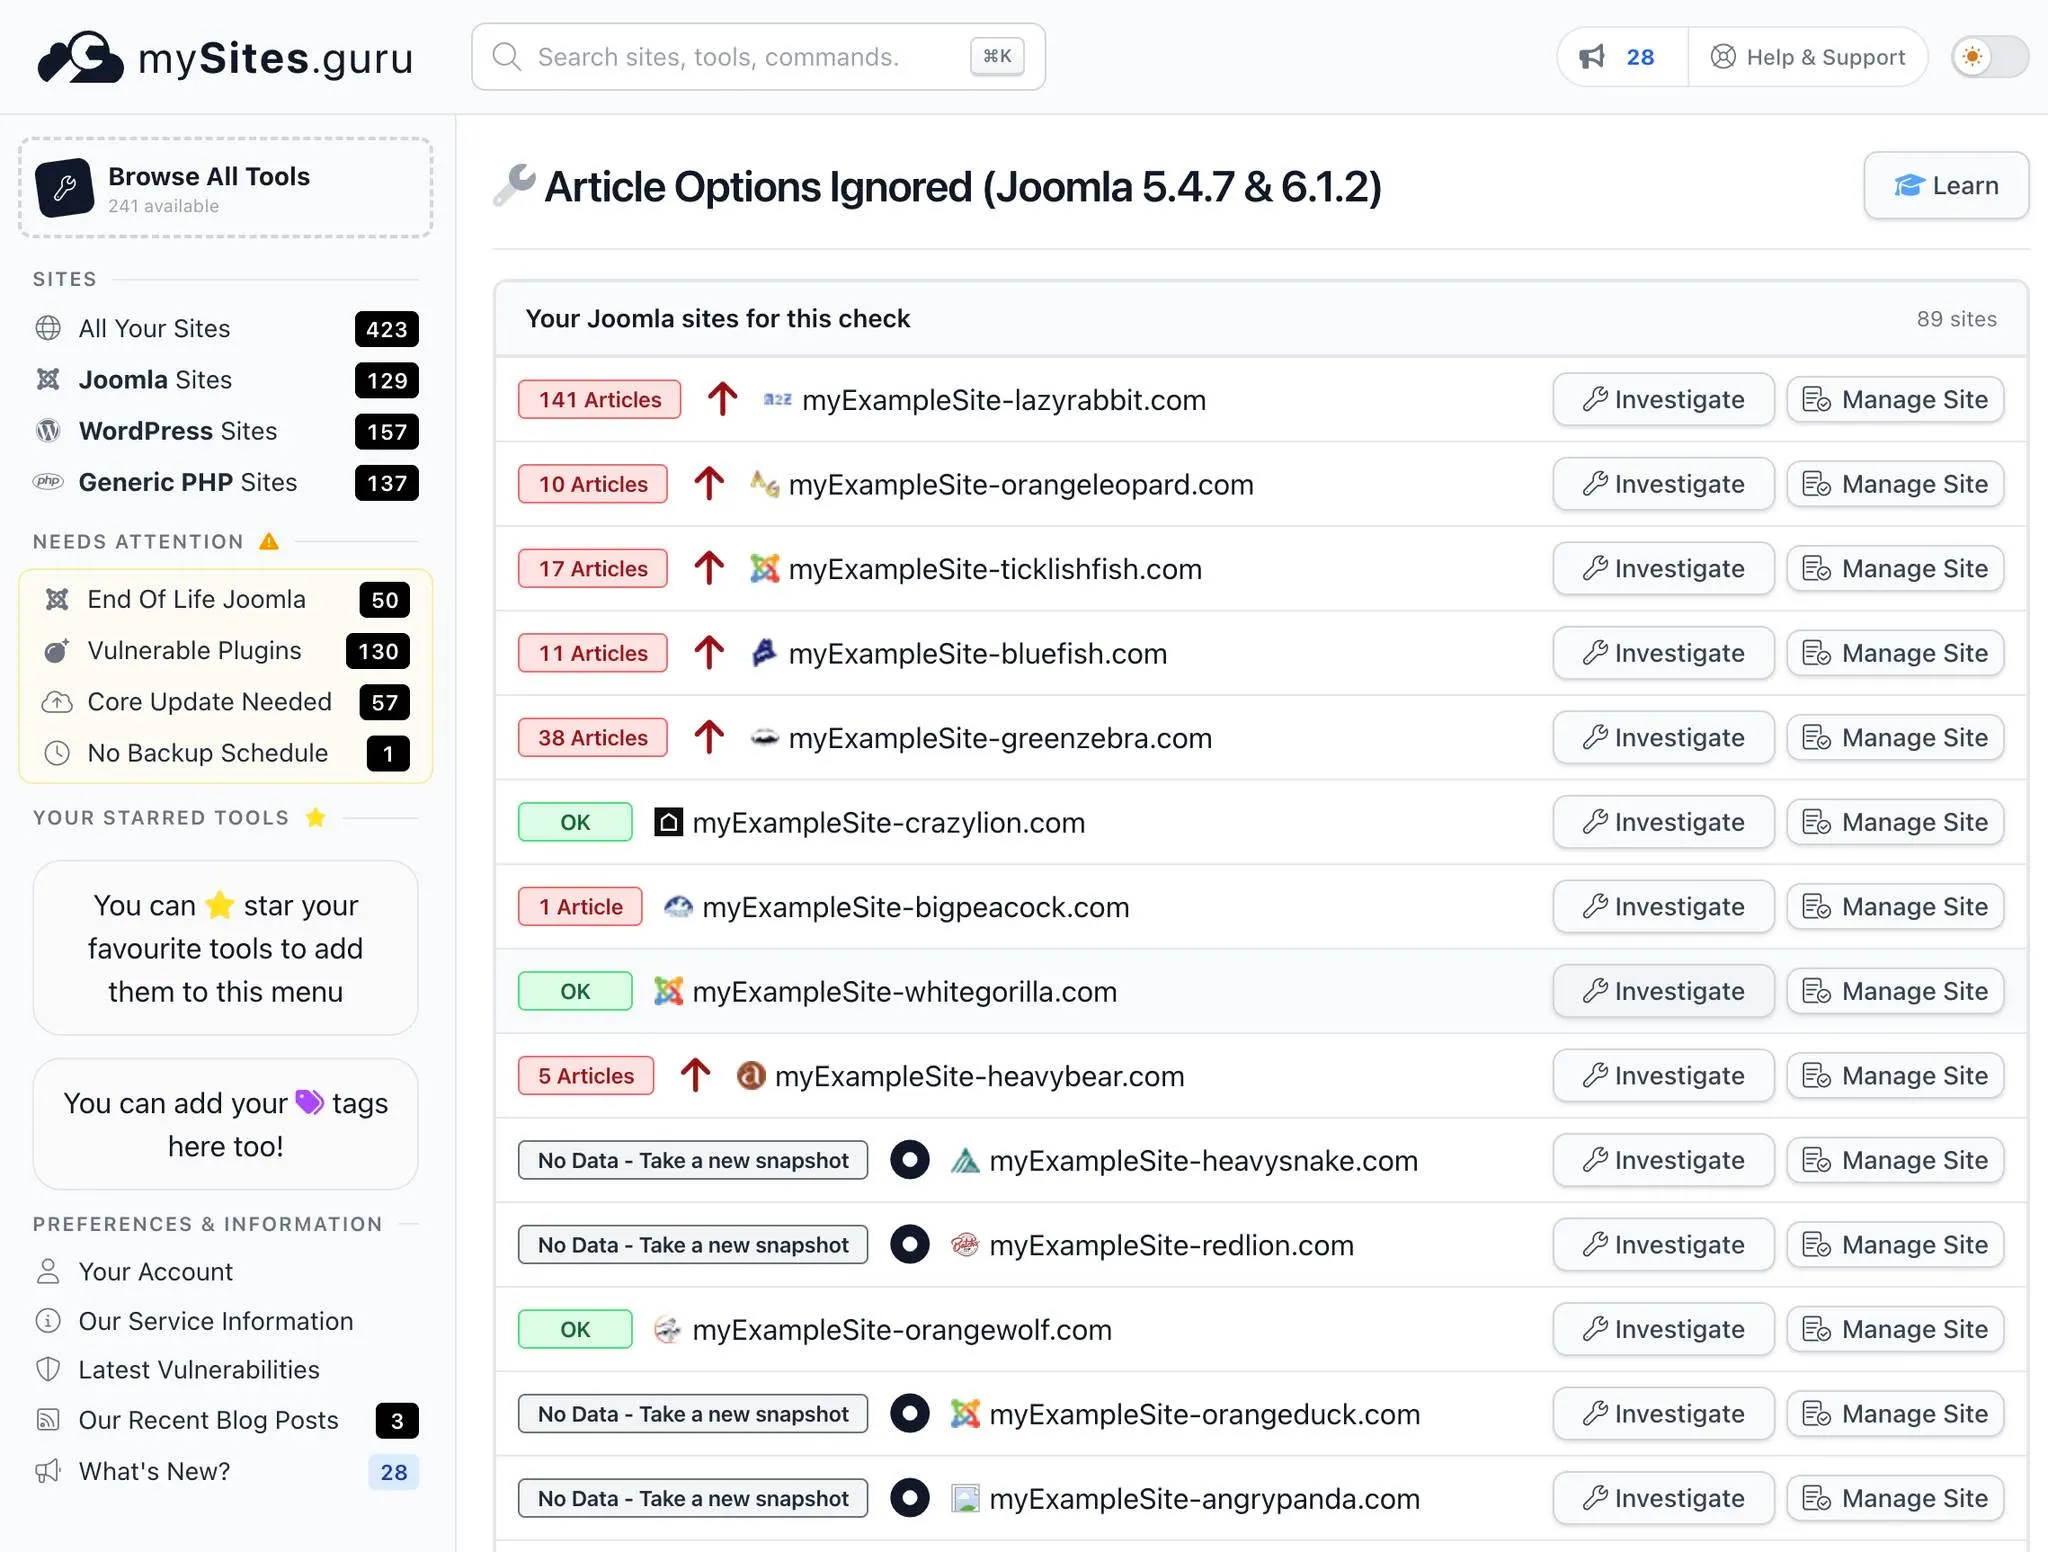The image size is (2048, 1552).
Task: Click the shield icon beside Latest Vulnerabilities
Action: point(48,1369)
